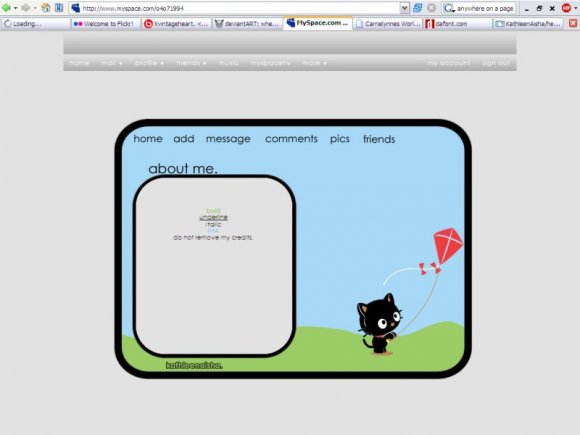Open the Back history dropdown arrow
580x435 pixels.
coord(16,8)
